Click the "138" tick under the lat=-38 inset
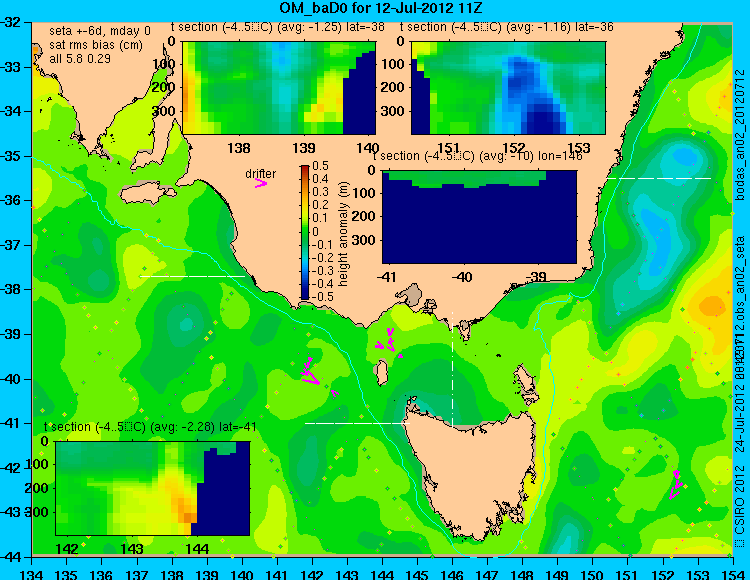The image size is (750, 580). pos(239,148)
